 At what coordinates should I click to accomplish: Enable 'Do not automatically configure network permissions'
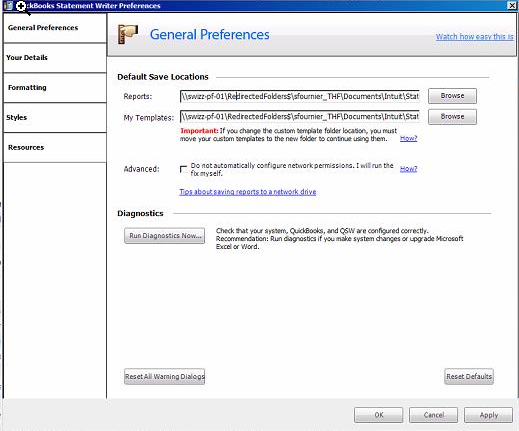pyautogui.click(x=183, y=169)
